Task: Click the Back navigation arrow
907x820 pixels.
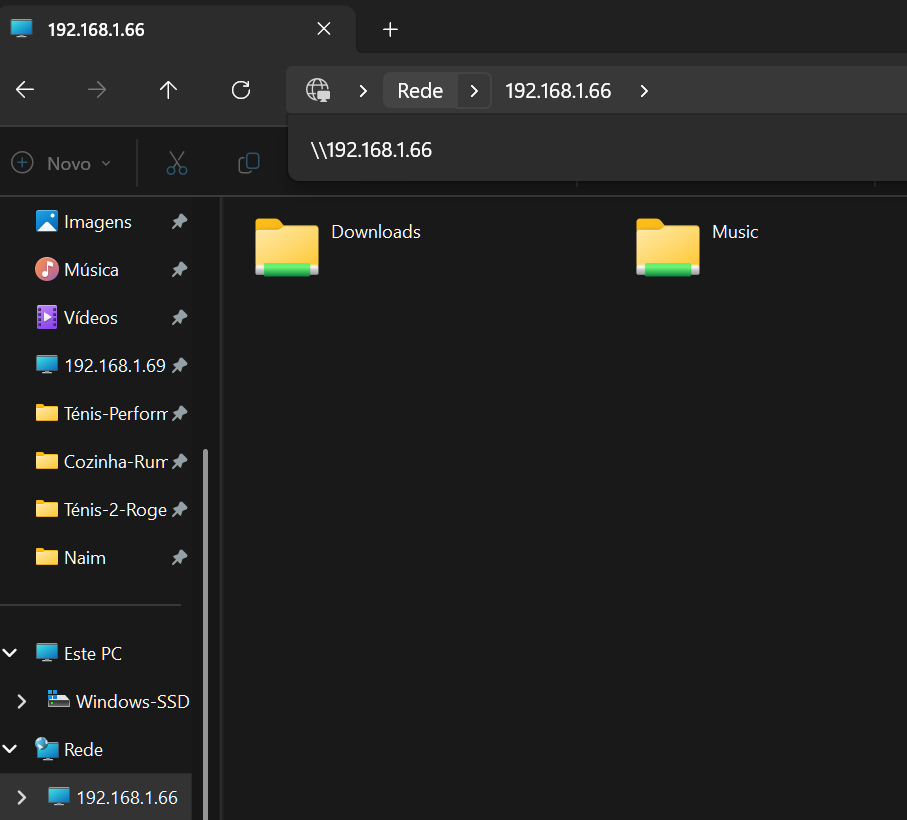Action: (x=25, y=90)
